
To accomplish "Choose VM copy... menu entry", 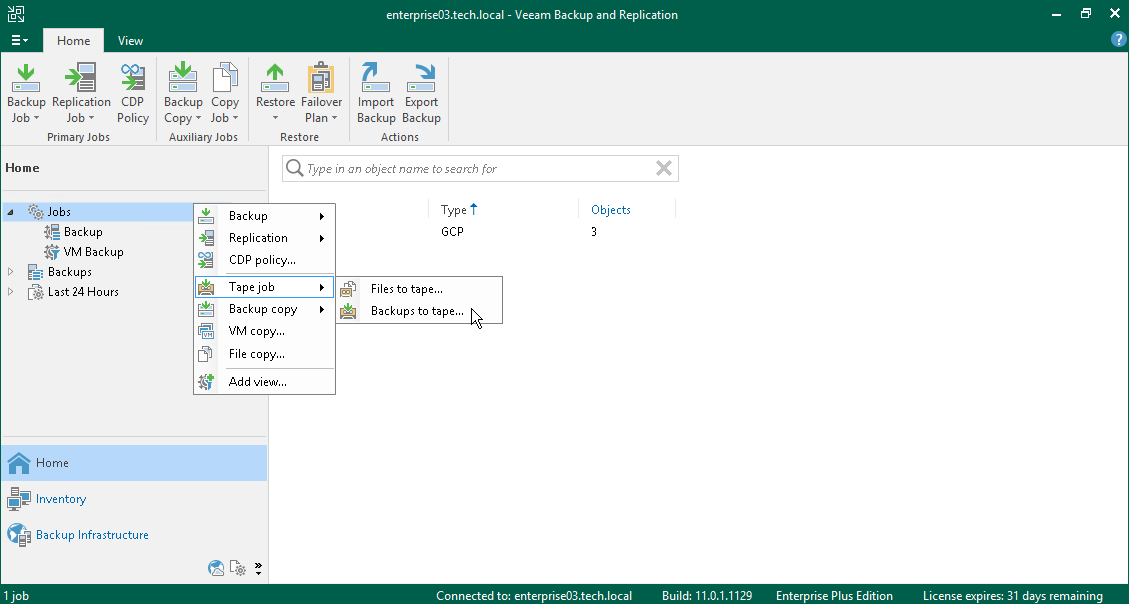I will [264, 331].
